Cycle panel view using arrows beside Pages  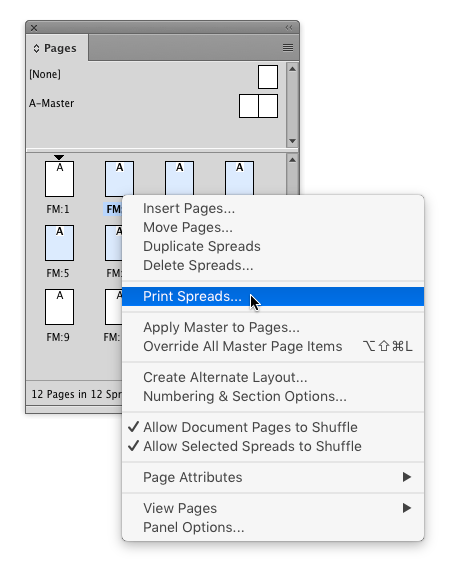[36, 49]
